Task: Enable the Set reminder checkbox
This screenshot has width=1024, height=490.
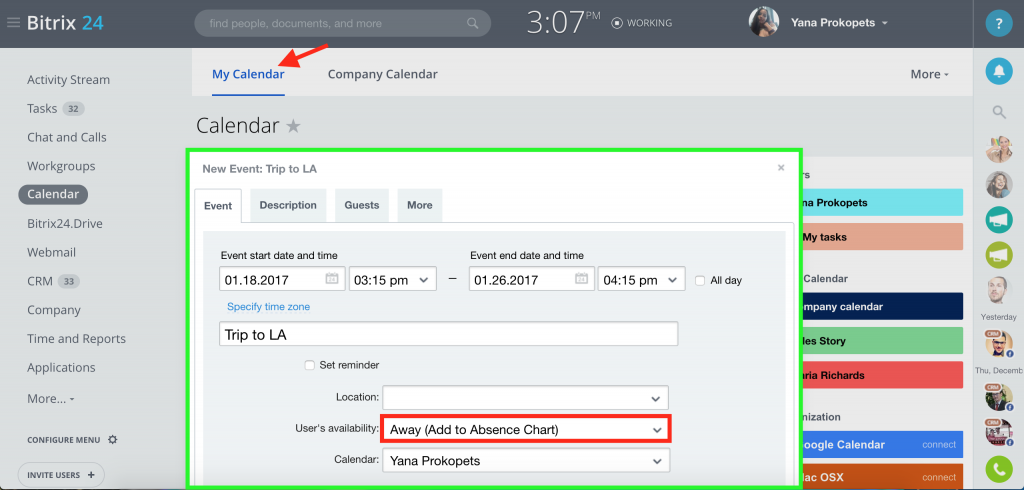Action: tap(310, 365)
